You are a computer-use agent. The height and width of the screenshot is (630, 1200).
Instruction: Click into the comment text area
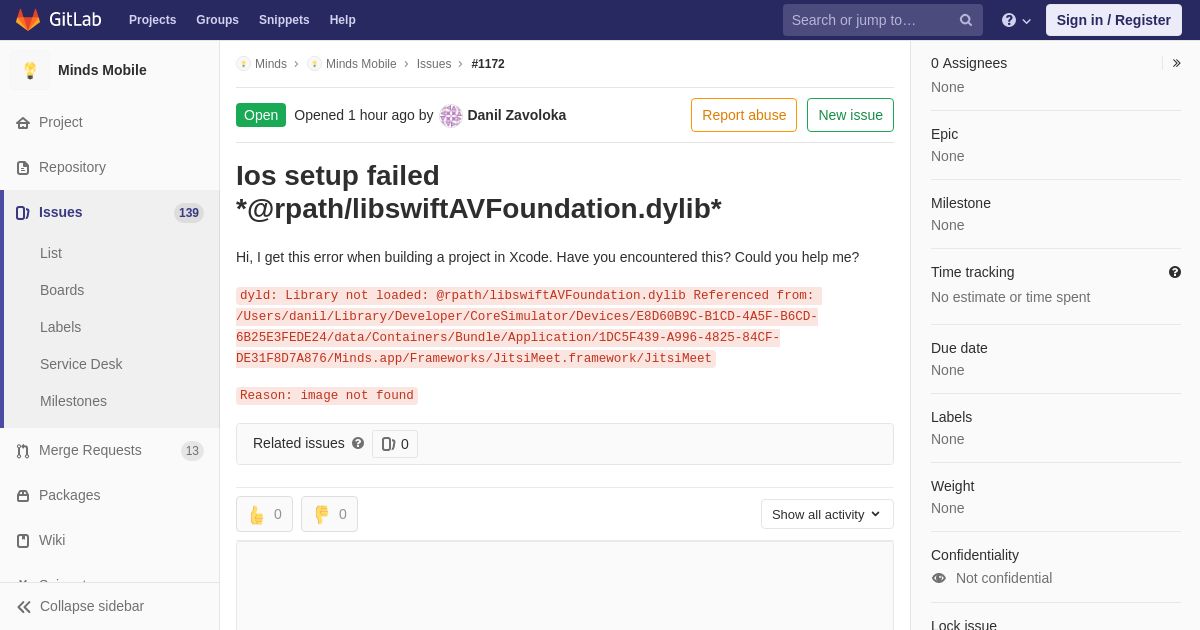tap(565, 586)
